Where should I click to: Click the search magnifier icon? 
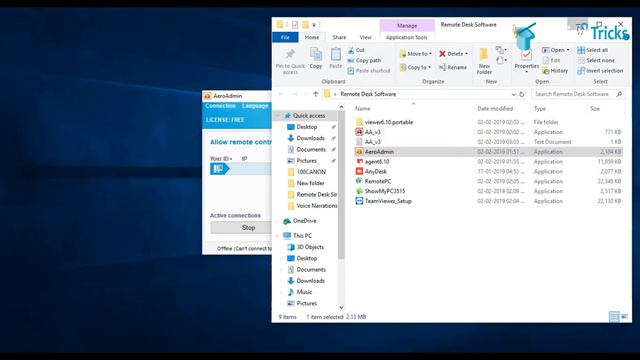(619, 94)
